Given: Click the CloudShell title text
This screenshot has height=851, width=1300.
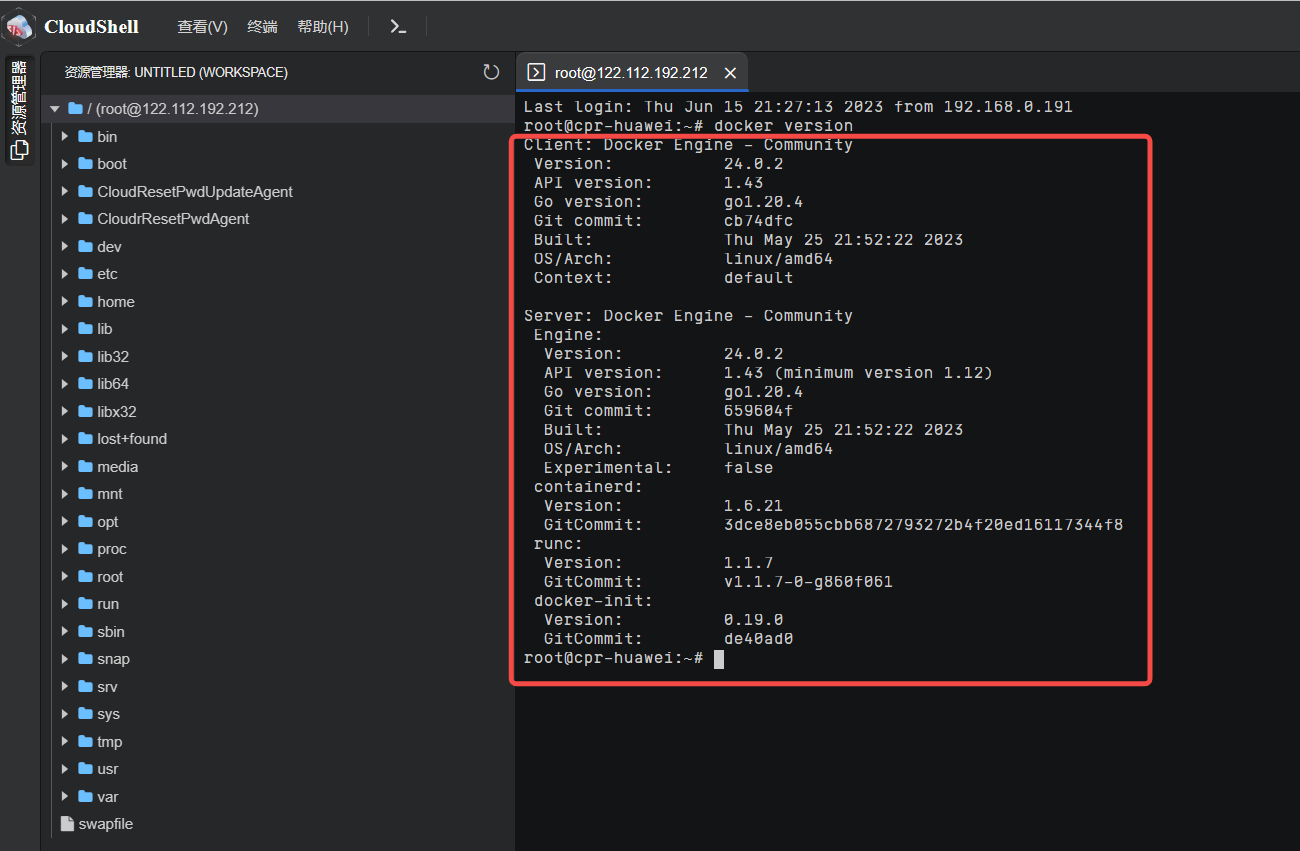Looking at the screenshot, I should 91,27.
